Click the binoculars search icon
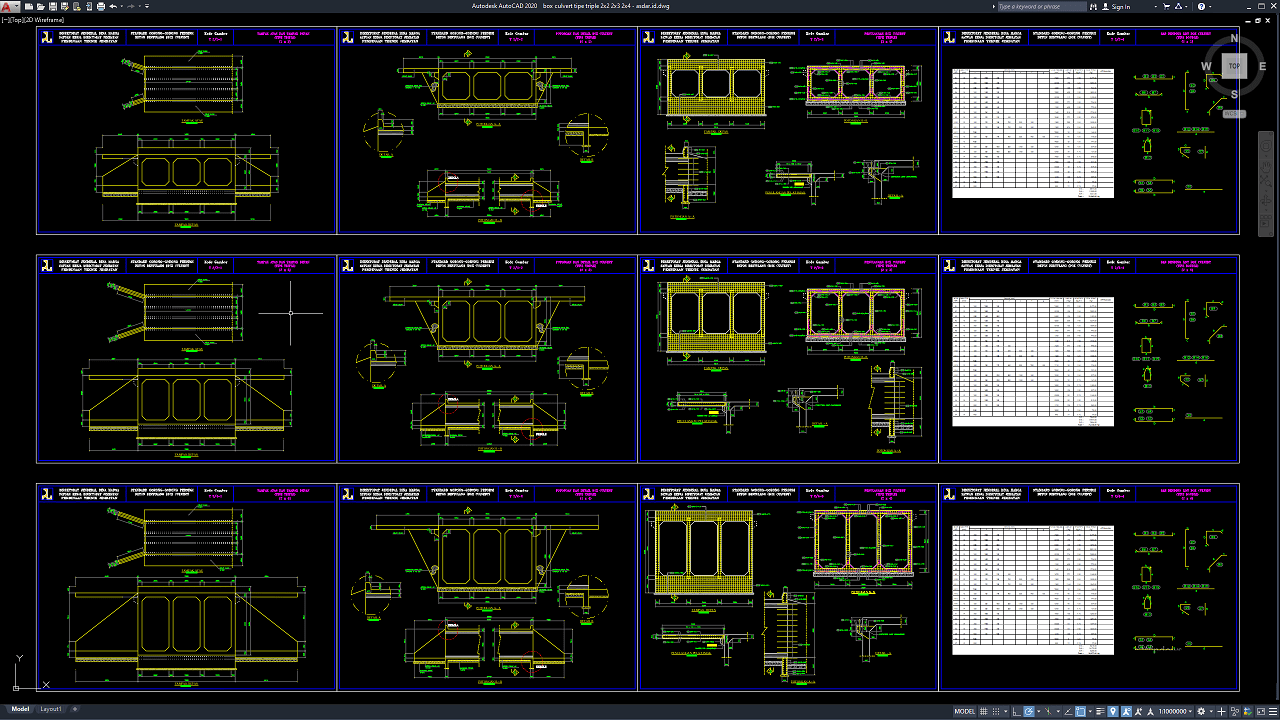The height and width of the screenshot is (720, 1280). coord(1093,6)
